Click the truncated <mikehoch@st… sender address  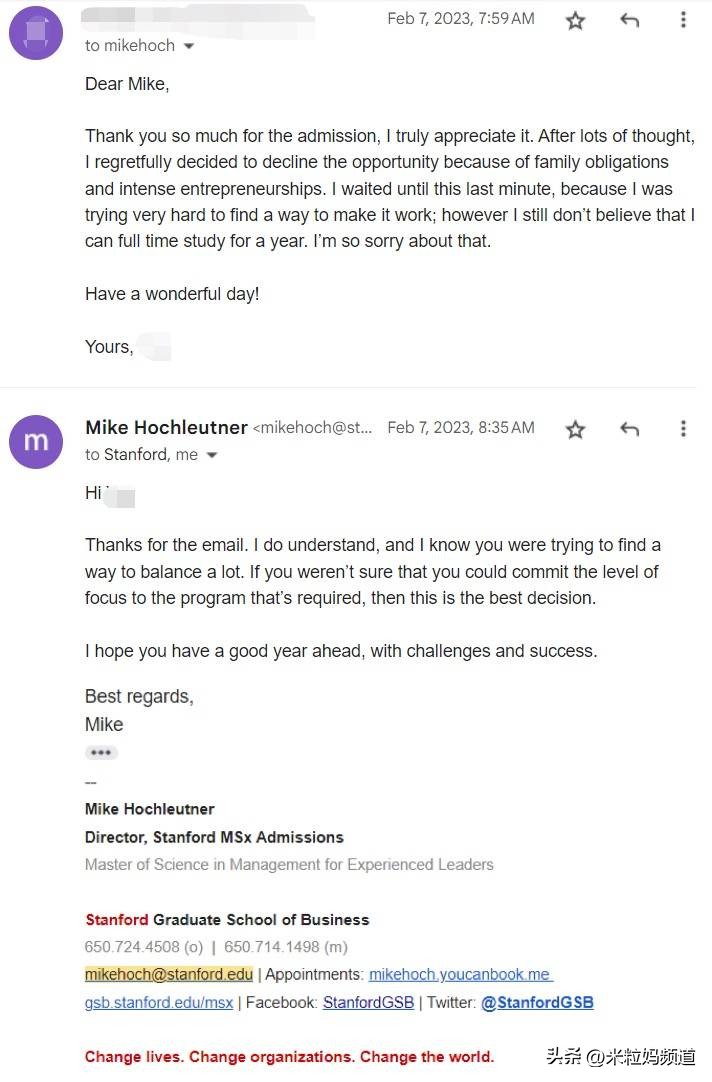pyautogui.click(x=313, y=428)
